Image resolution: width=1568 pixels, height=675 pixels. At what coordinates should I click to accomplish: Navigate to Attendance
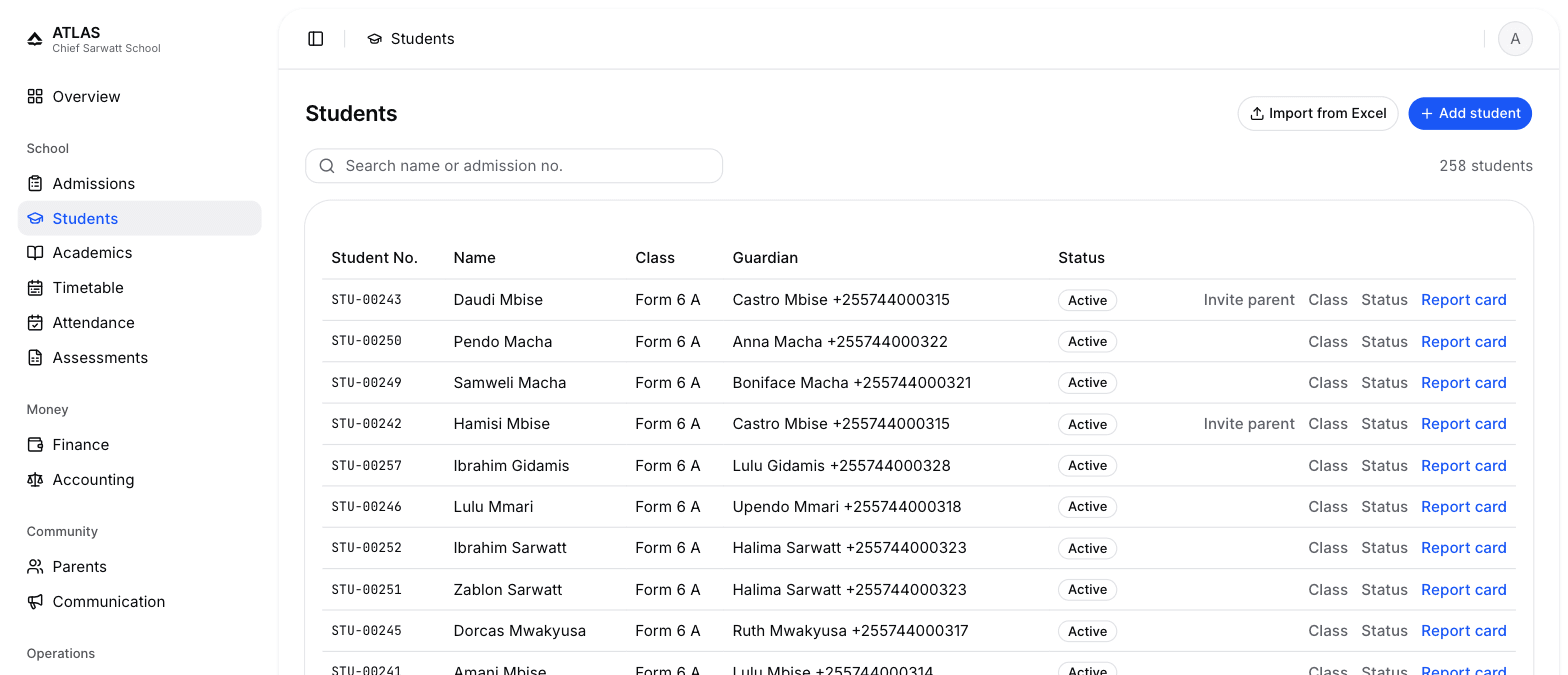(x=140, y=323)
